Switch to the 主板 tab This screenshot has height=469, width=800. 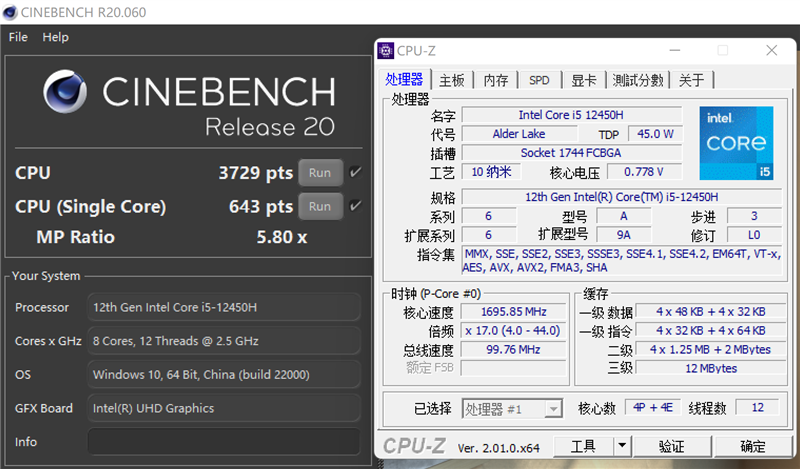pyautogui.click(x=452, y=80)
